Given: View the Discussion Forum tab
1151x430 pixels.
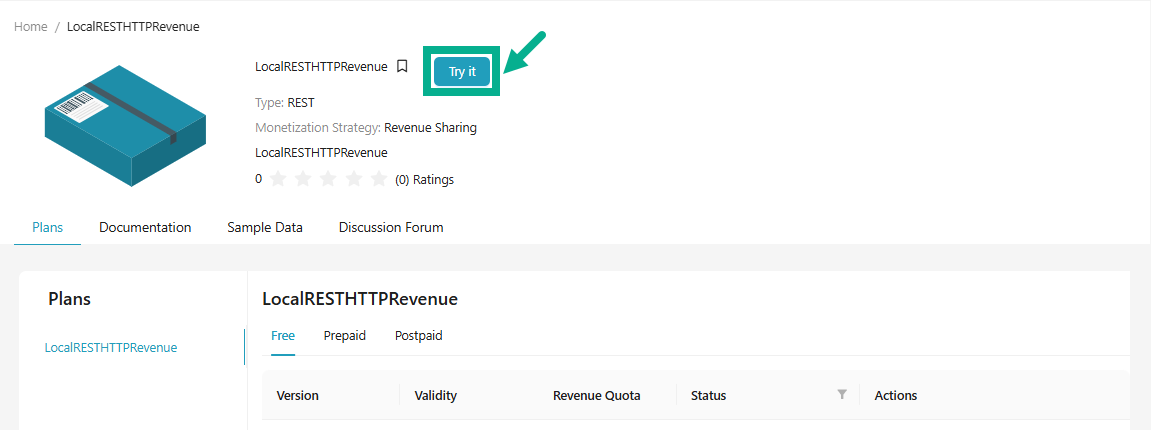Looking at the screenshot, I should pos(391,228).
